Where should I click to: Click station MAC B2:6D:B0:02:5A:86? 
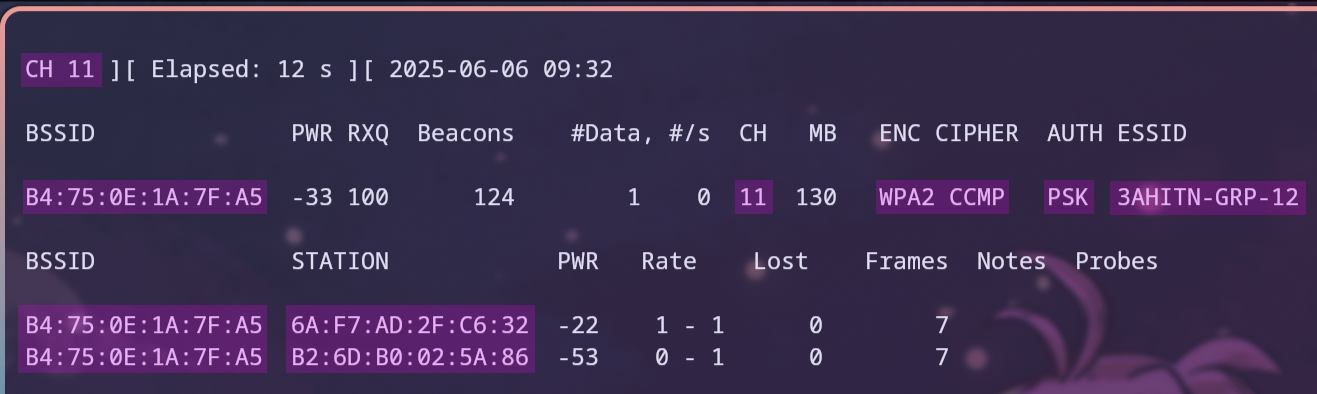click(x=410, y=356)
